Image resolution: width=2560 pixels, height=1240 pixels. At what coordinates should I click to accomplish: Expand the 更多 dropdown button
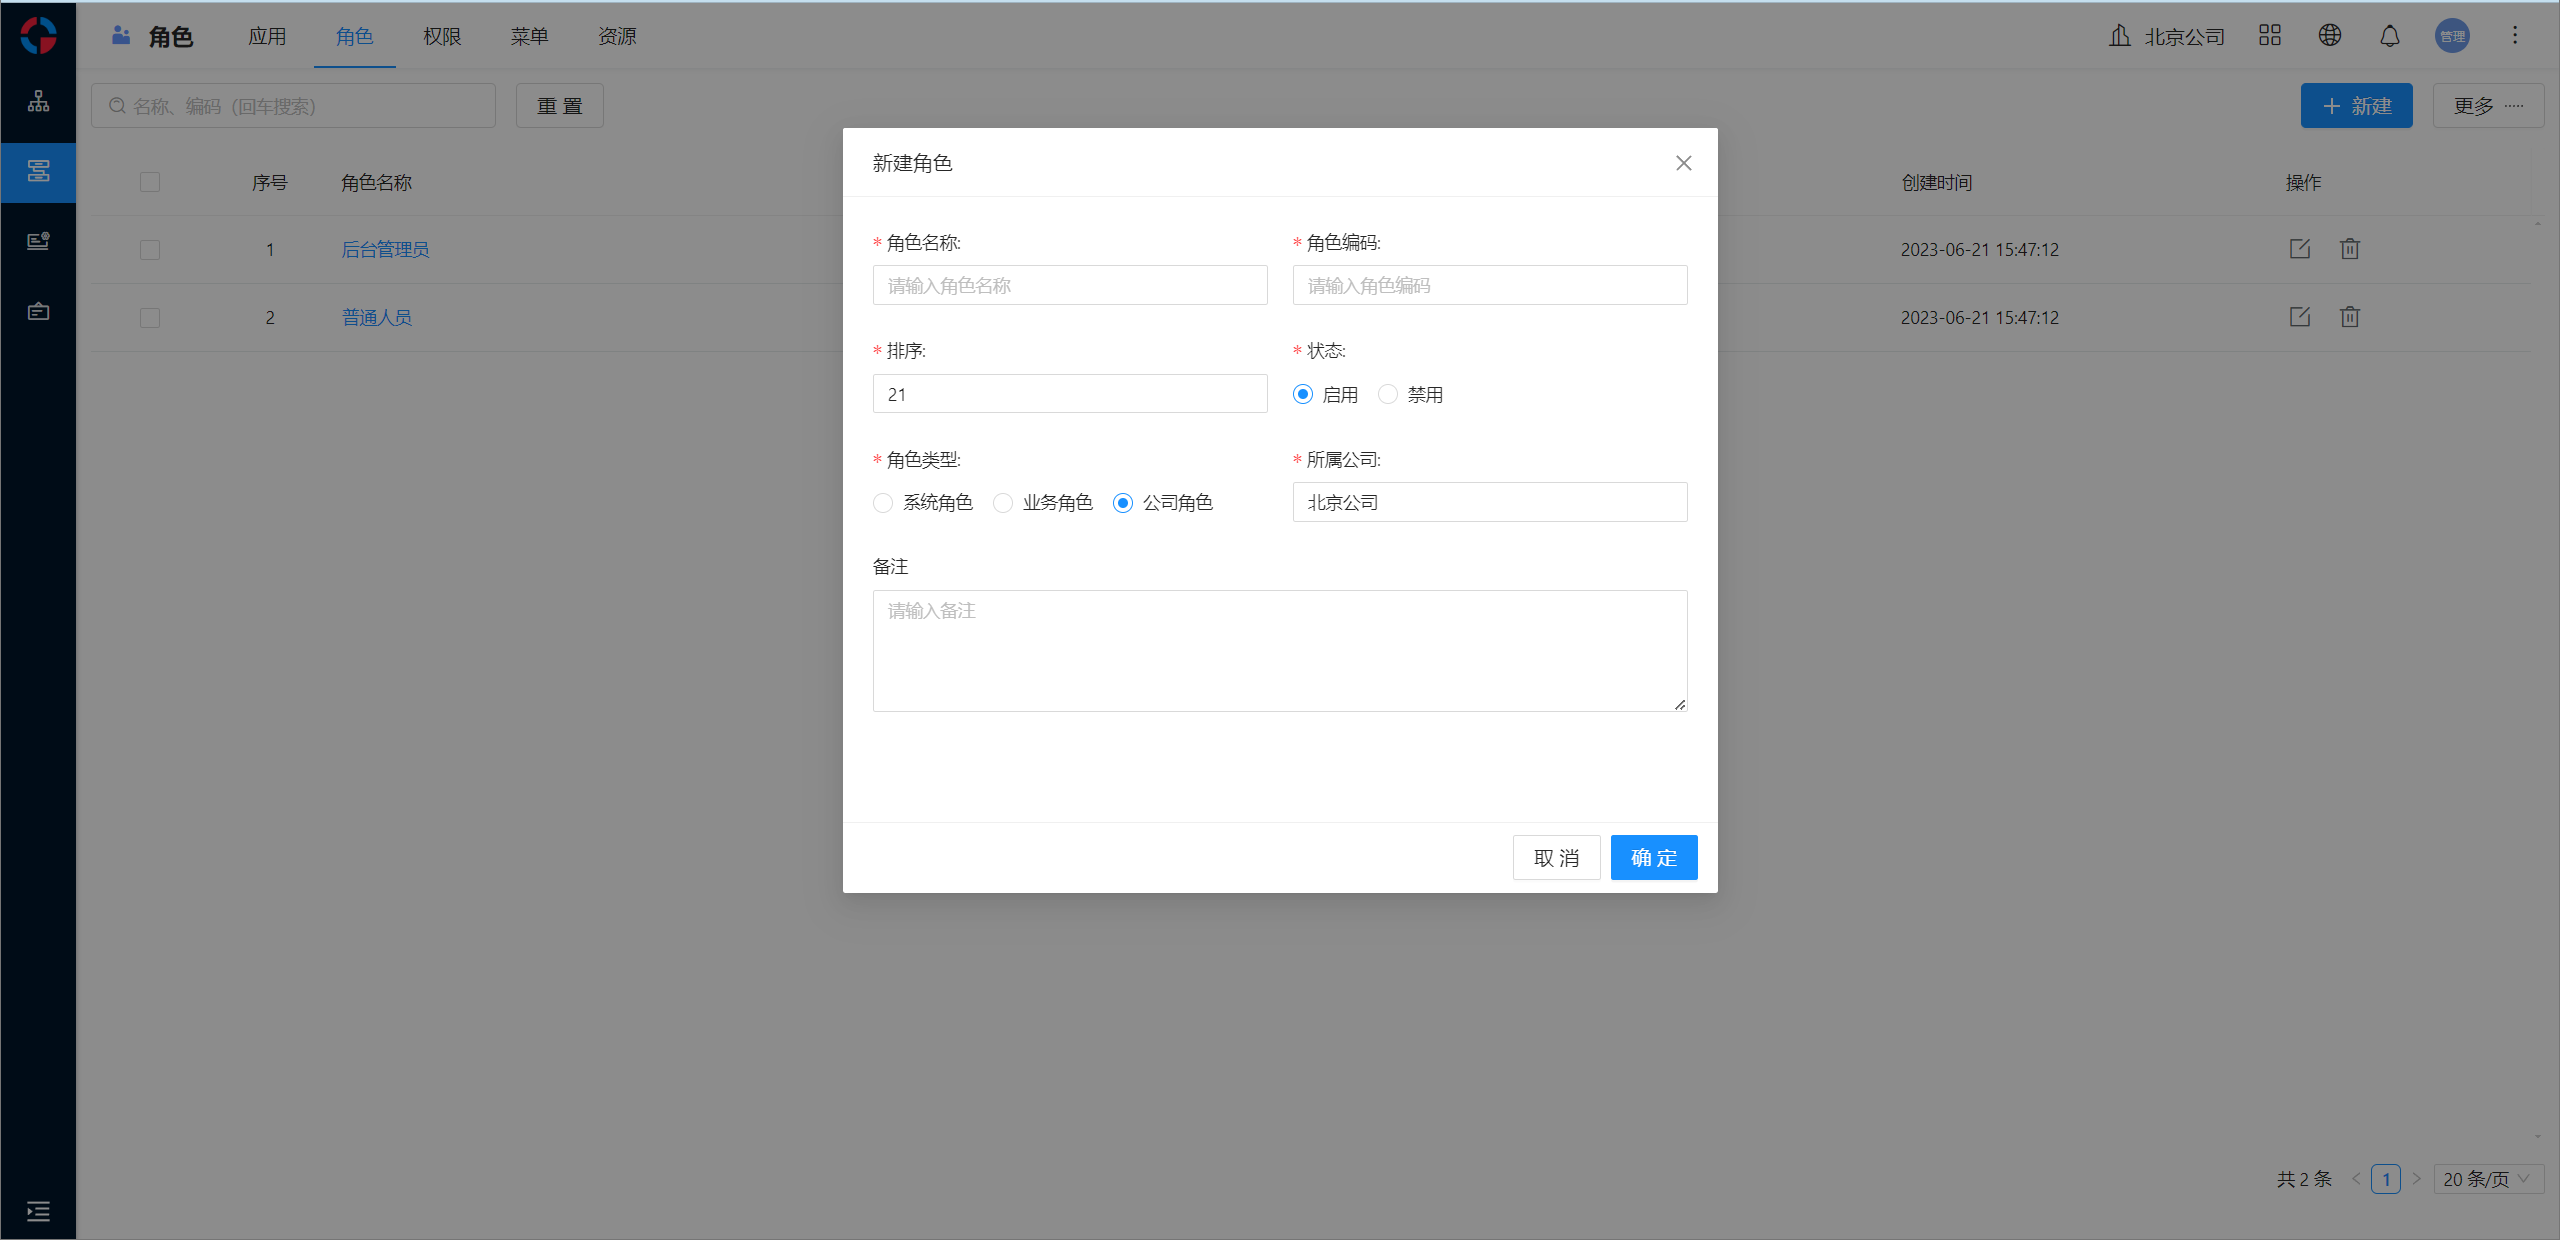(x=2487, y=106)
